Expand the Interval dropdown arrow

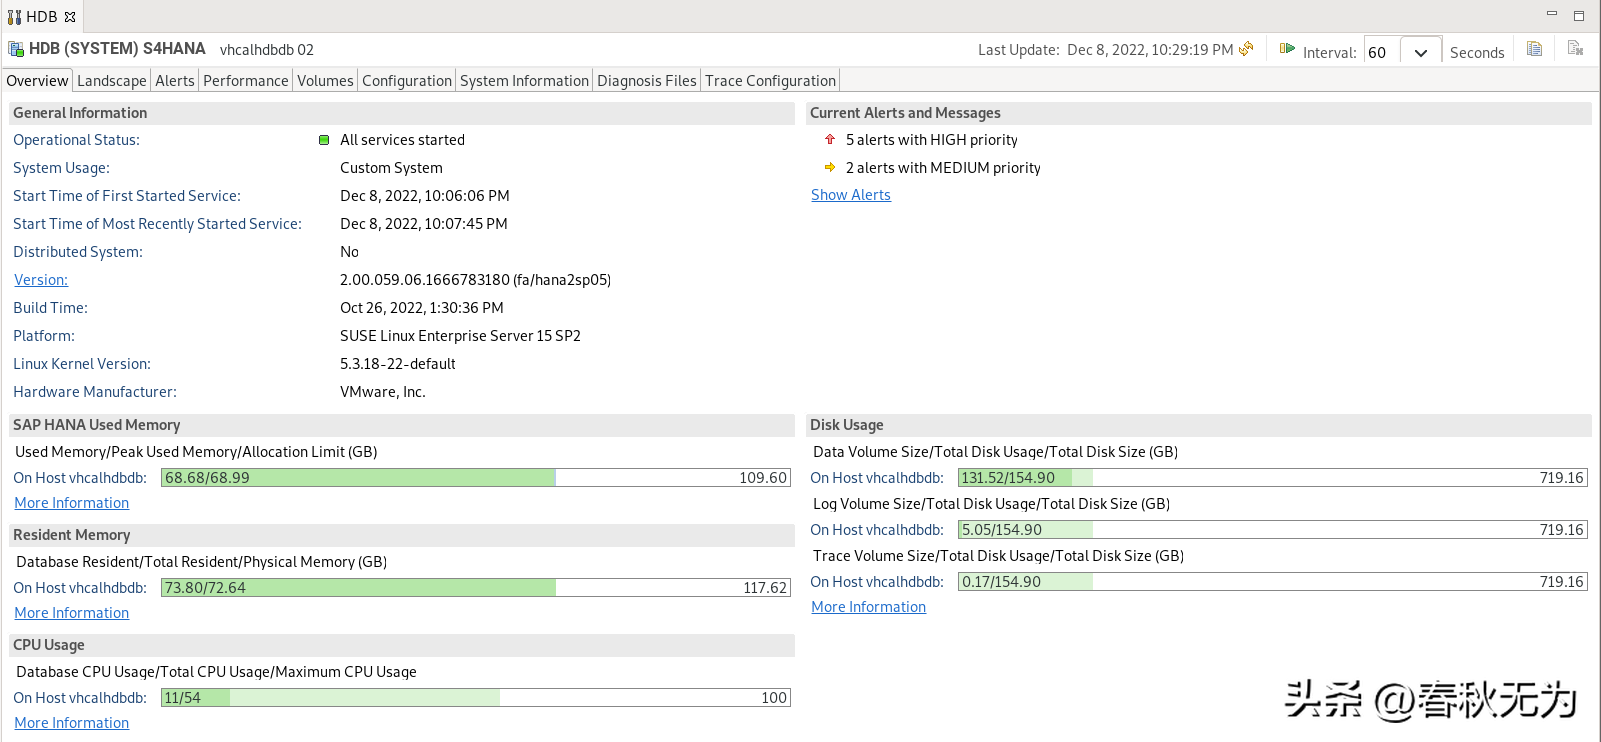tap(1420, 53)
